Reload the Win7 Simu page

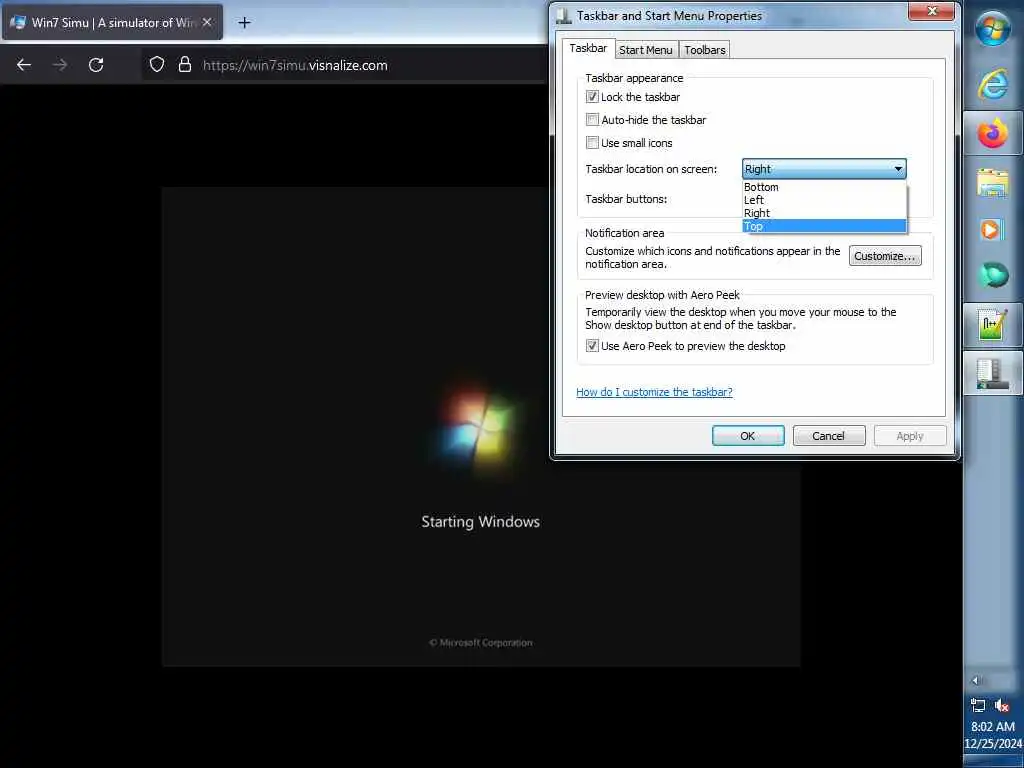(96, 65)
